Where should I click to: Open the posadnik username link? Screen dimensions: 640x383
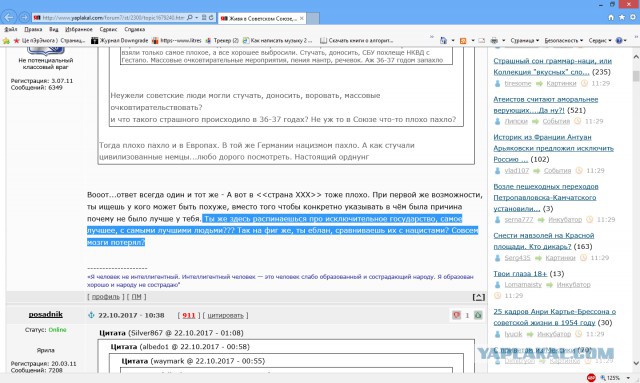coord(45,314)
